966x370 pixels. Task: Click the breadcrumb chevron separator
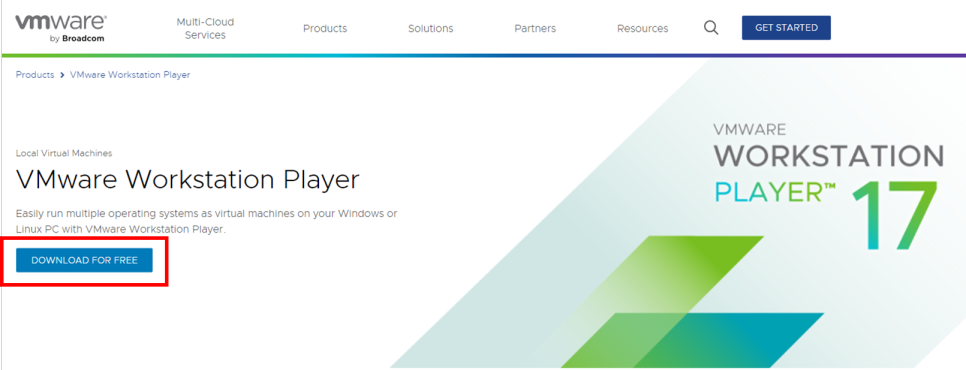62,75
